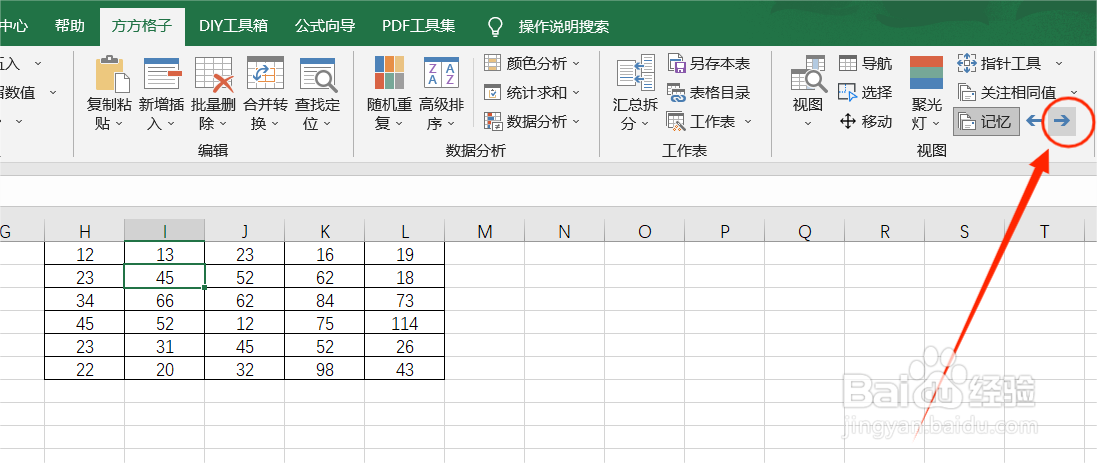1097x463 pixels.
Task: Toggle 关注相同值 (highlight same values)
Action: (1008, 93)
